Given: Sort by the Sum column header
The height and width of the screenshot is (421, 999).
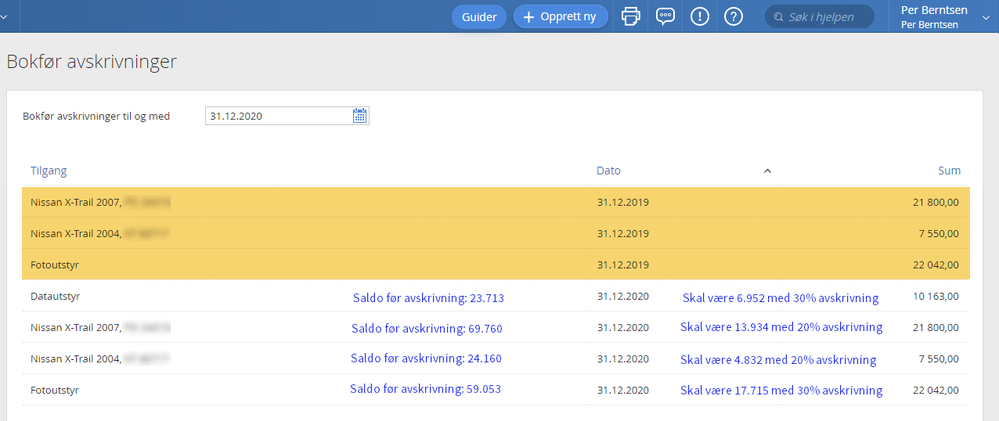Looking at the screenshot, I should click(x=949, y=171).
